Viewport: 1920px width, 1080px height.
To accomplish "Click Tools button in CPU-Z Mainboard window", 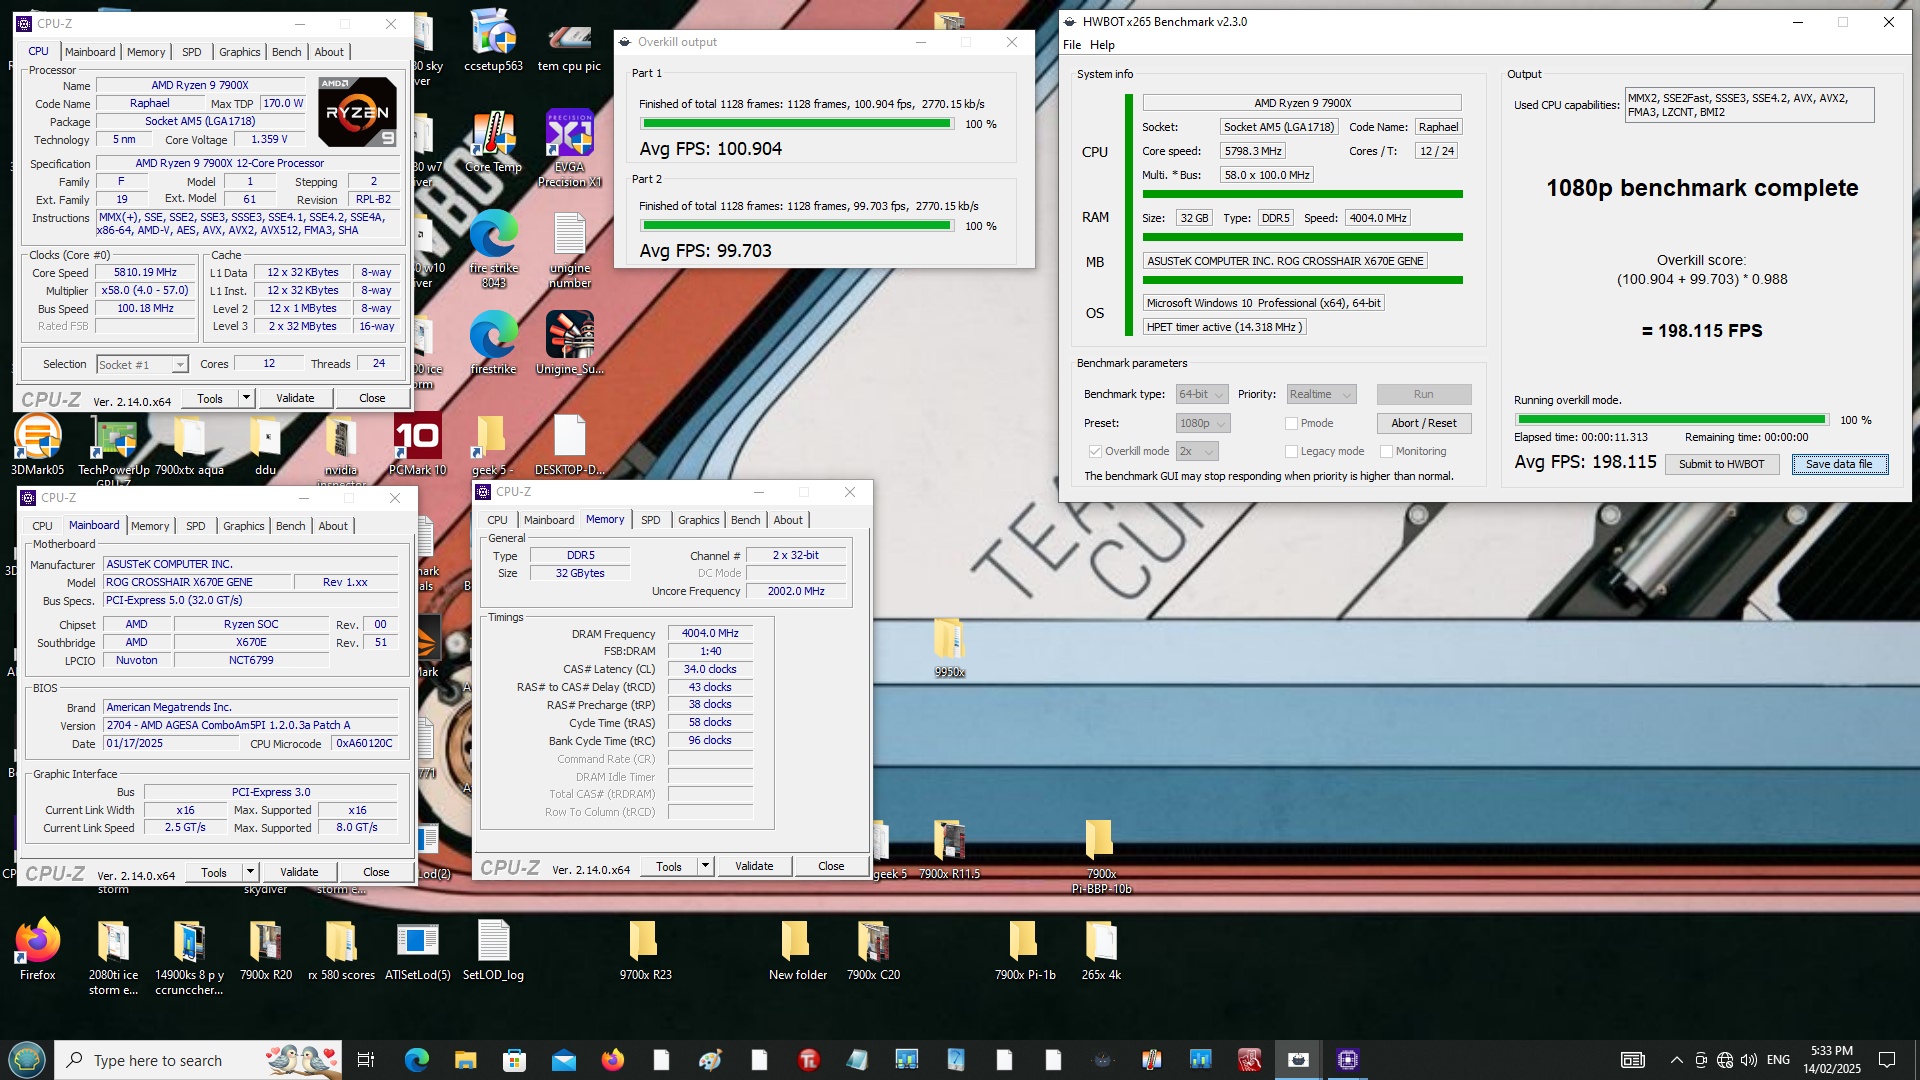I will click(214, 872).
